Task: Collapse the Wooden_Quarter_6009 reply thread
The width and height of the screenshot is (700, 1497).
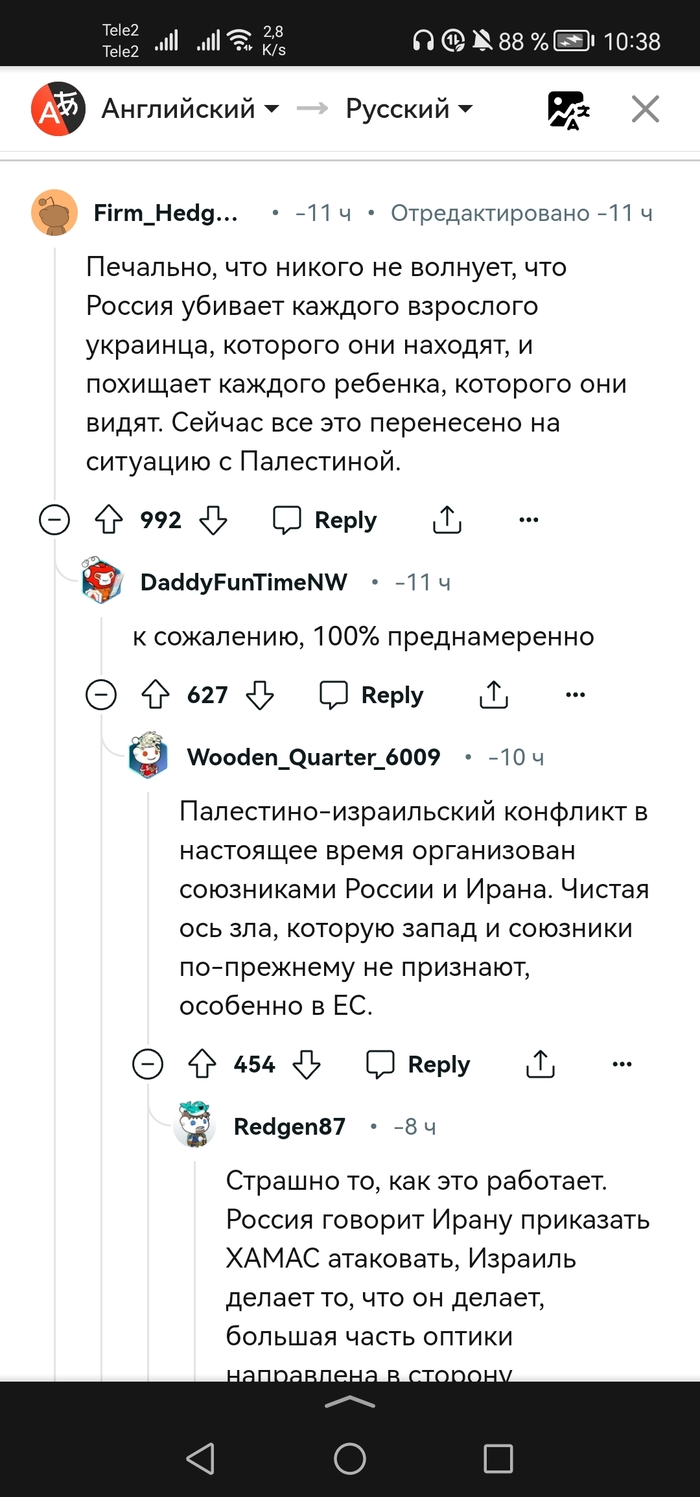Action: pyautogui.click(x=148, y=1065)
